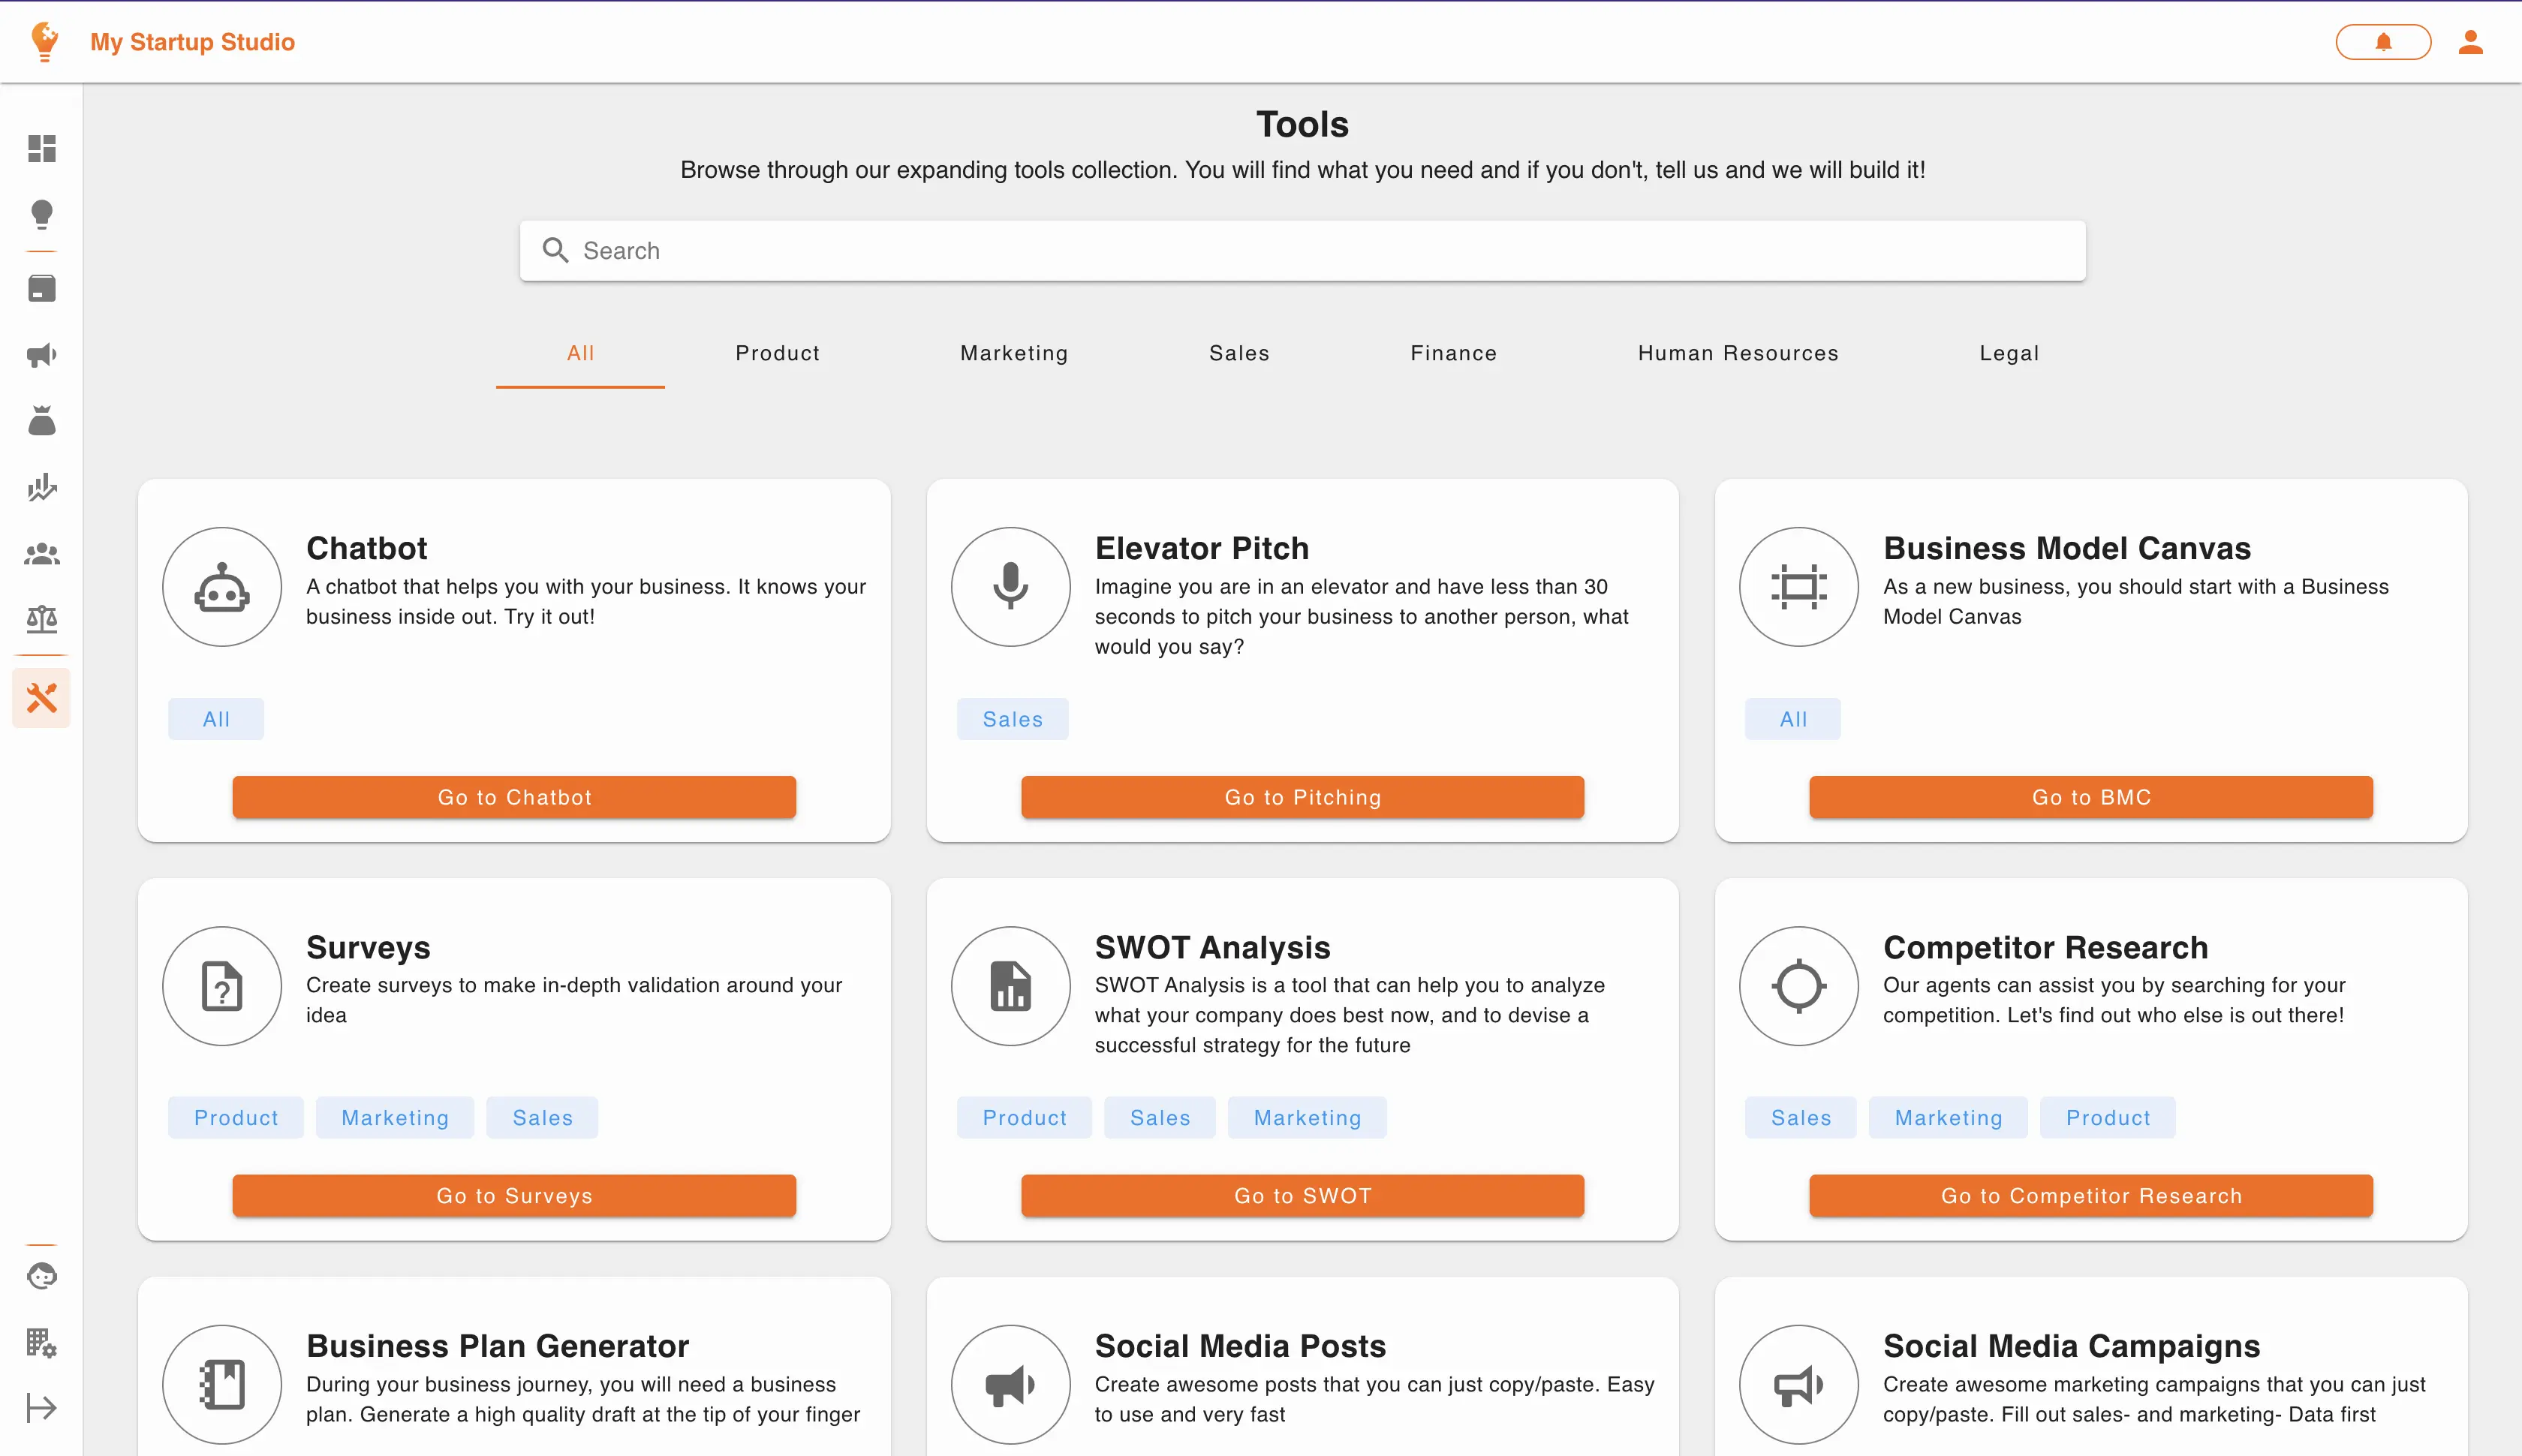Image resolution: width=2522 pixels, height=1456 pixels.
Task: Click the chatbot robot icon on card
Action: click(x=222, y=587)
